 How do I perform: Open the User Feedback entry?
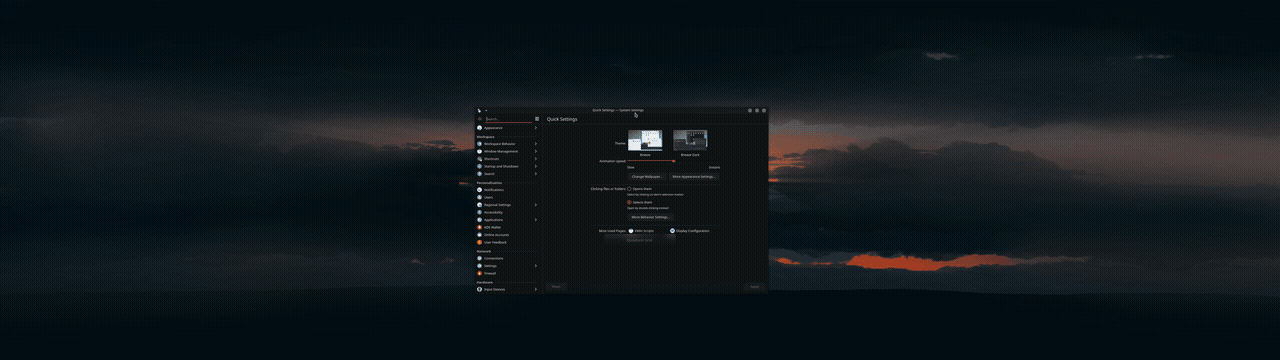(x=508, y=242)
